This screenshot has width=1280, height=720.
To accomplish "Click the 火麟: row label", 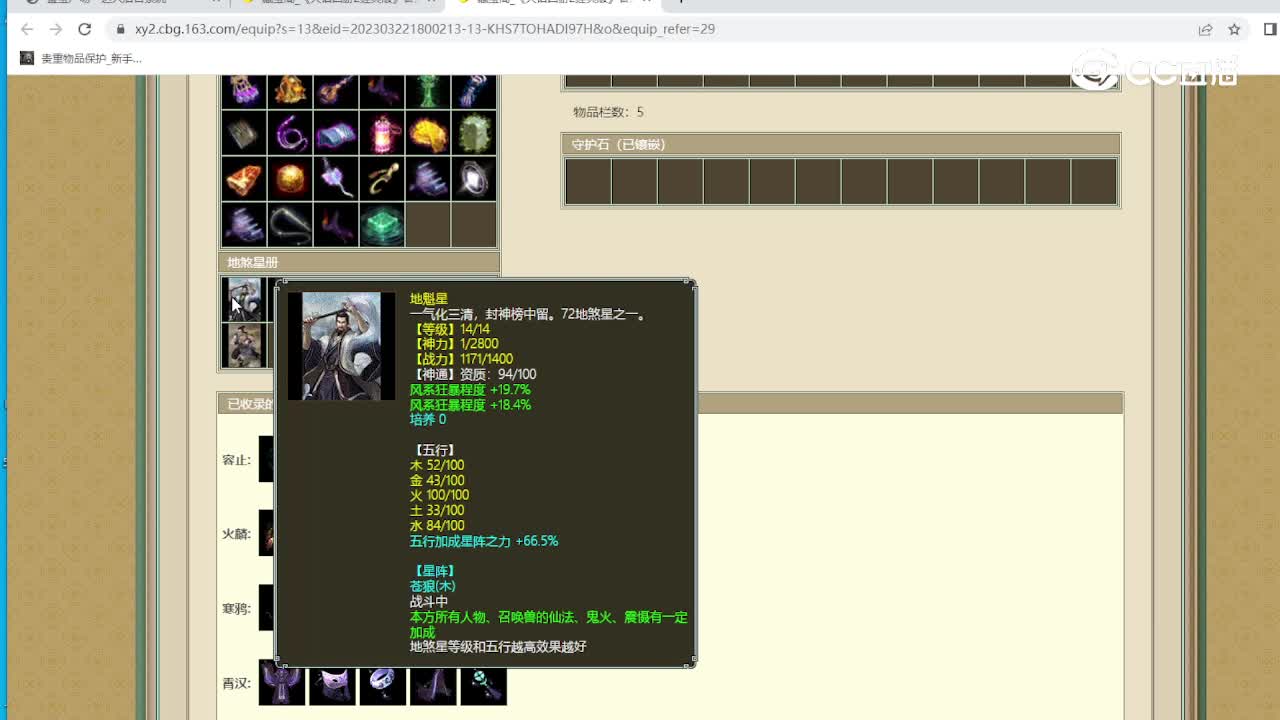I will click(236, 534).
